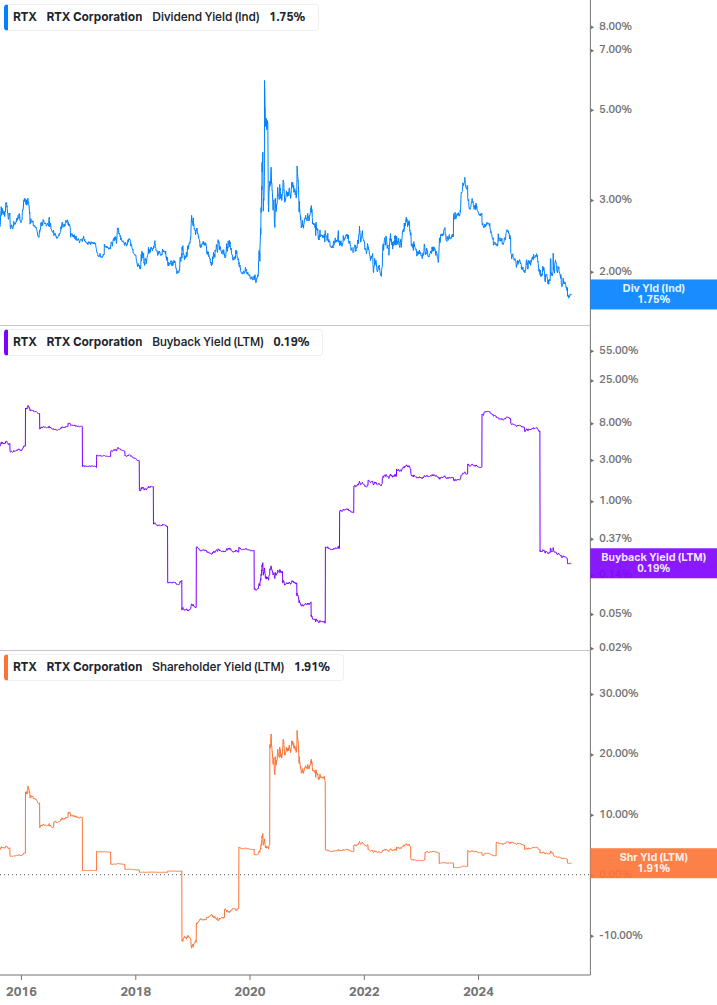Click the 2020 label on time axis
The width and height of the screenshot is (717, 1005).
250,992
